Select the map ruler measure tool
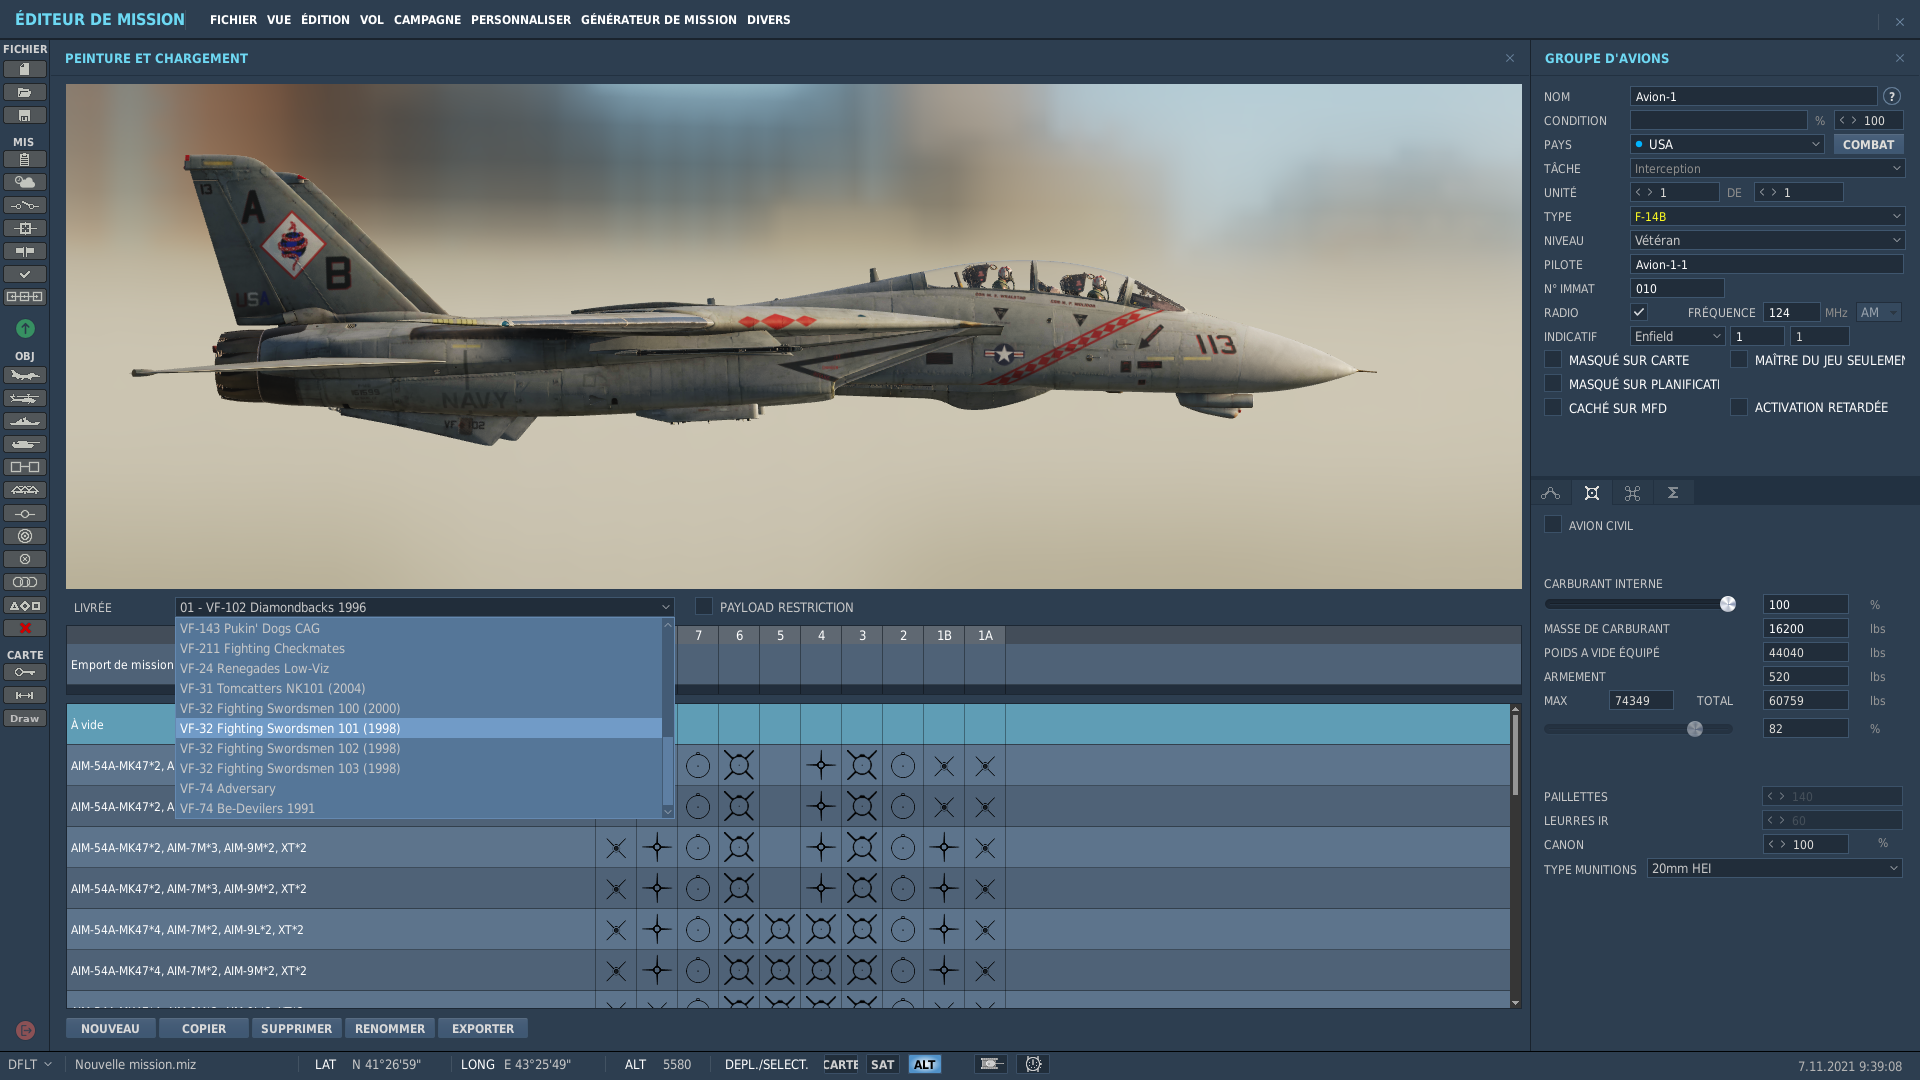 25,695
